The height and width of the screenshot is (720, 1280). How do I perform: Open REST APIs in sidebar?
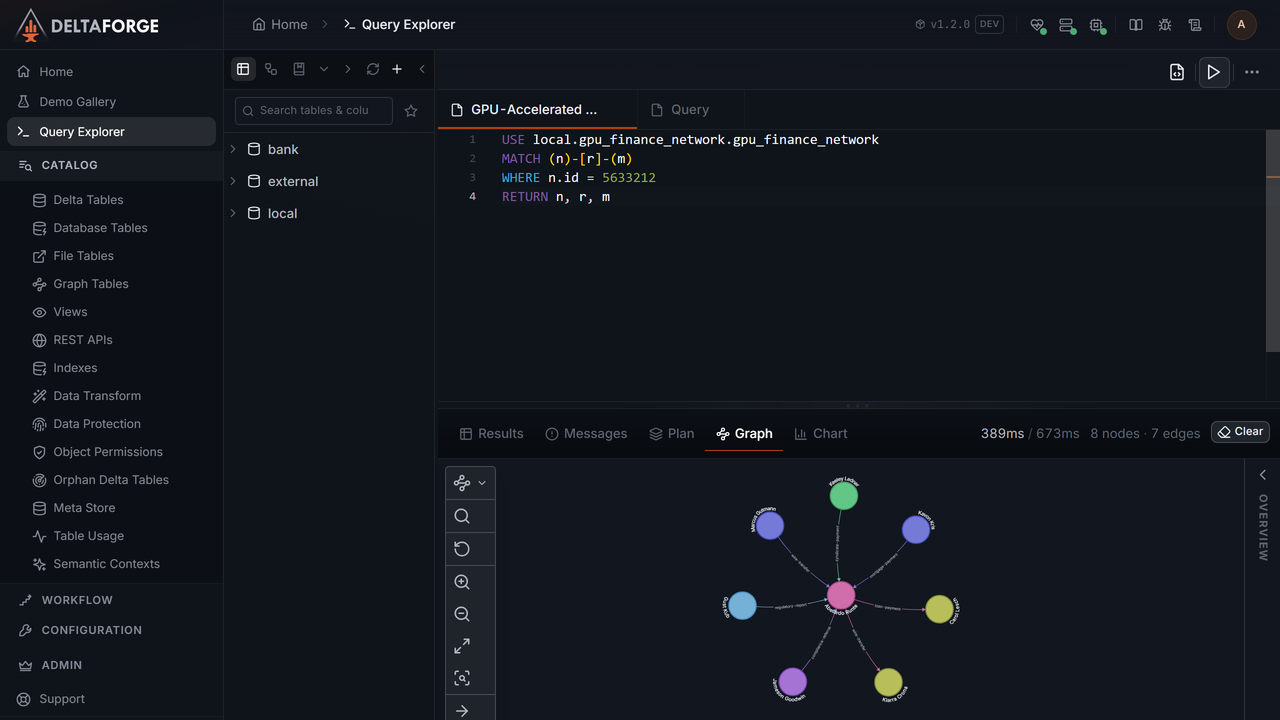[83, 340]
